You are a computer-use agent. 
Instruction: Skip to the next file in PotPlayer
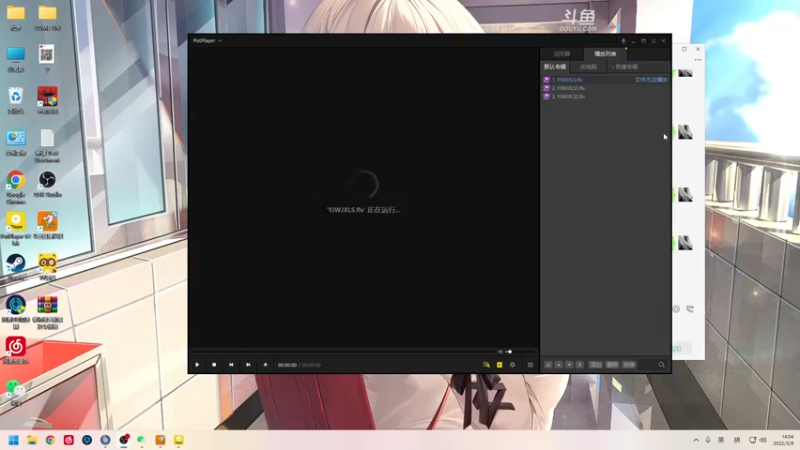248,365
